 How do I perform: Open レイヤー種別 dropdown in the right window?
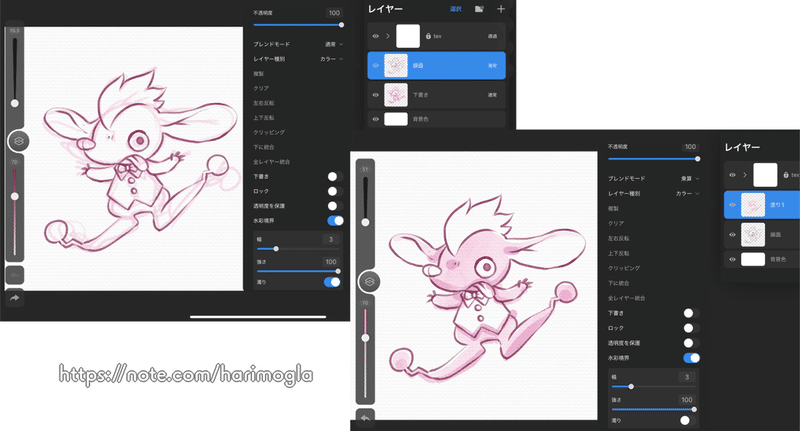[x=687, y=193]
